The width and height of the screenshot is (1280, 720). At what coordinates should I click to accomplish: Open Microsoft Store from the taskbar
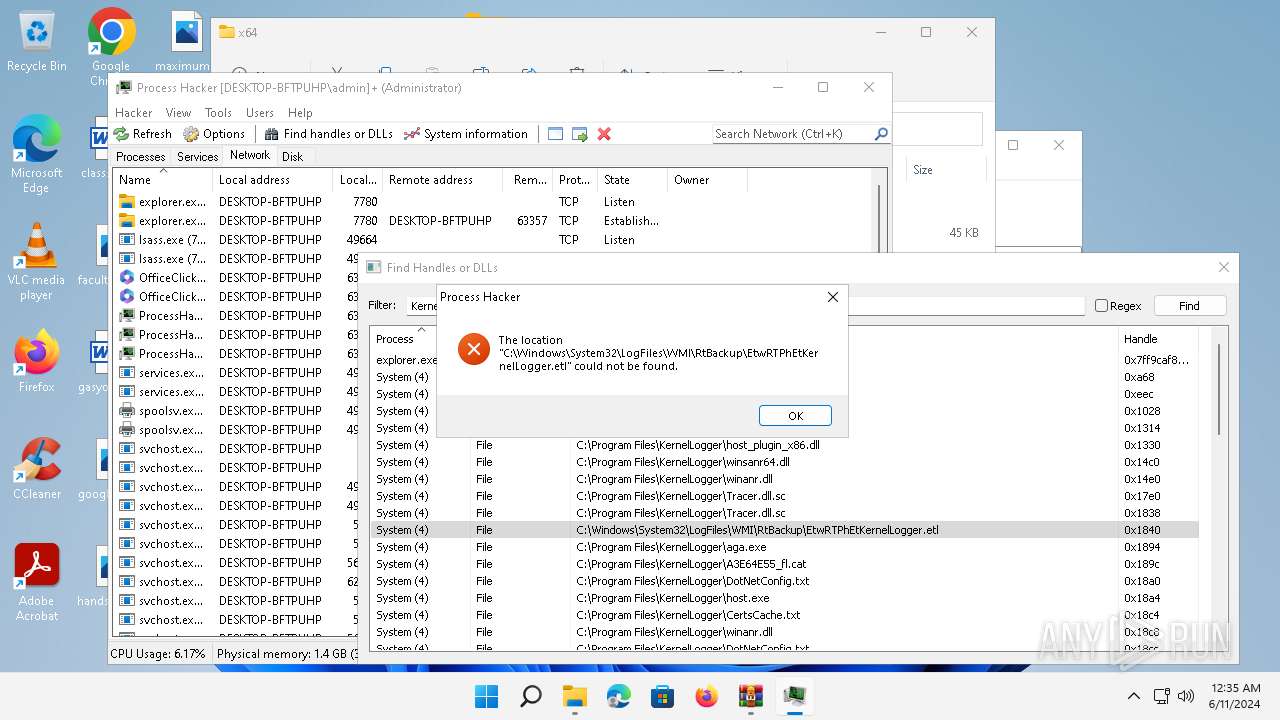tap(663, 696)
